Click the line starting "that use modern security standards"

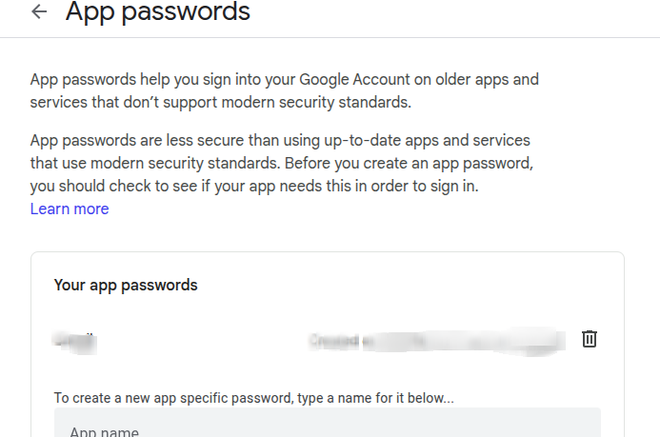[284, 163]
